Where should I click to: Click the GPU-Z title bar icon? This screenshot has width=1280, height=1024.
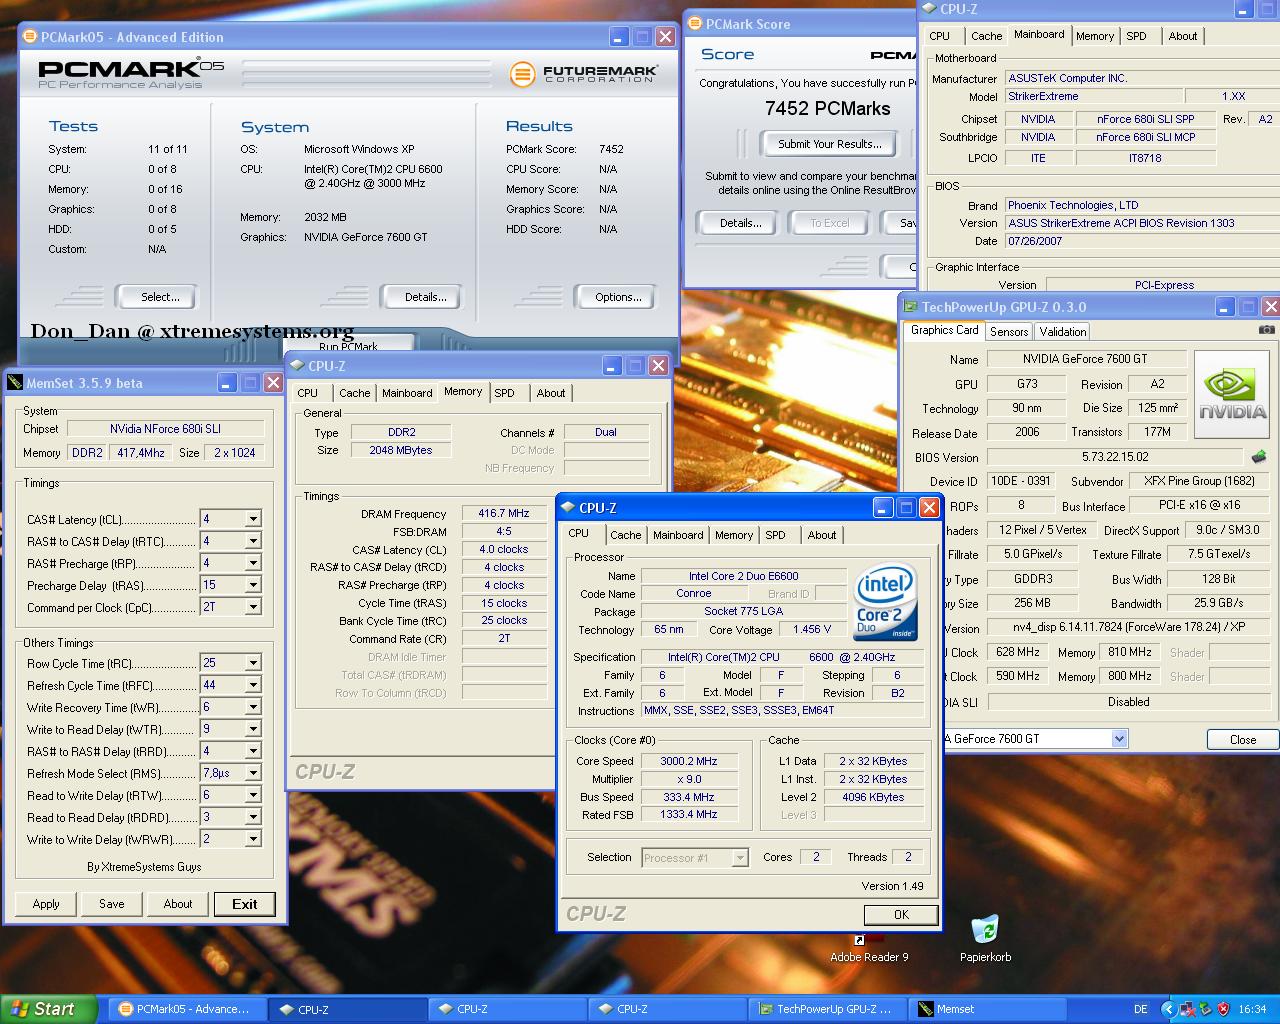[x=910, y=307]
